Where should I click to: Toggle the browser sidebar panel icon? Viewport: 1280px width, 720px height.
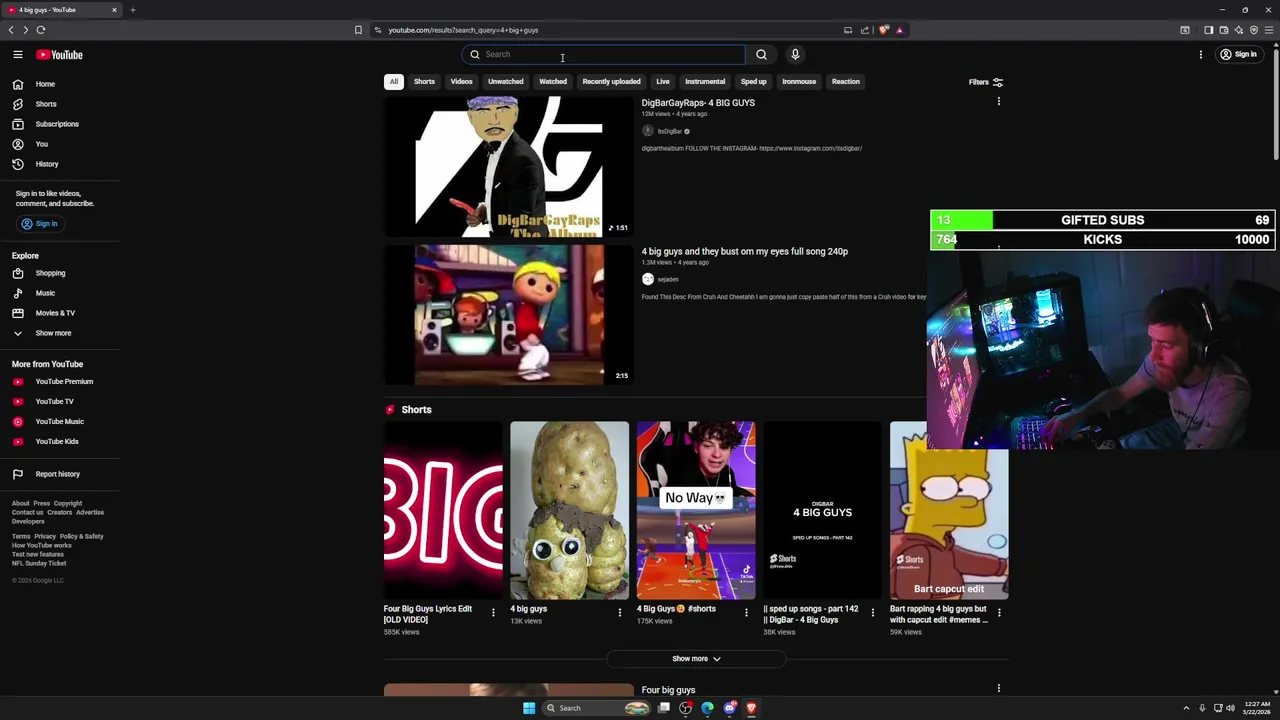coord(1208,30)
